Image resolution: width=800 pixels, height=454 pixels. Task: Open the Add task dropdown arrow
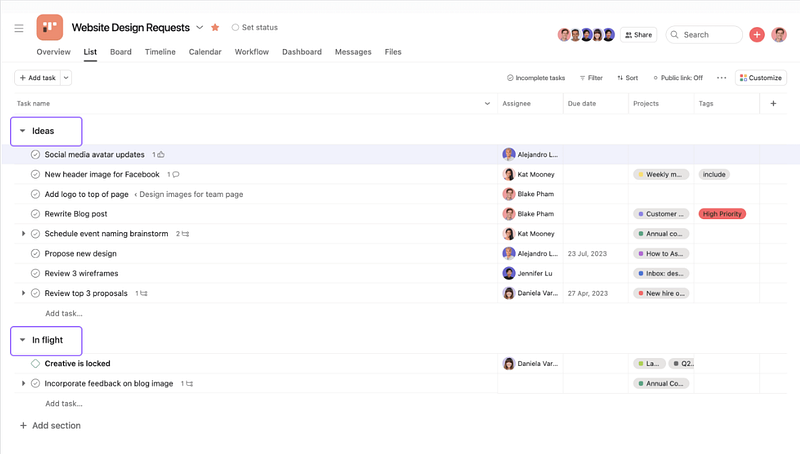[66, 78]
